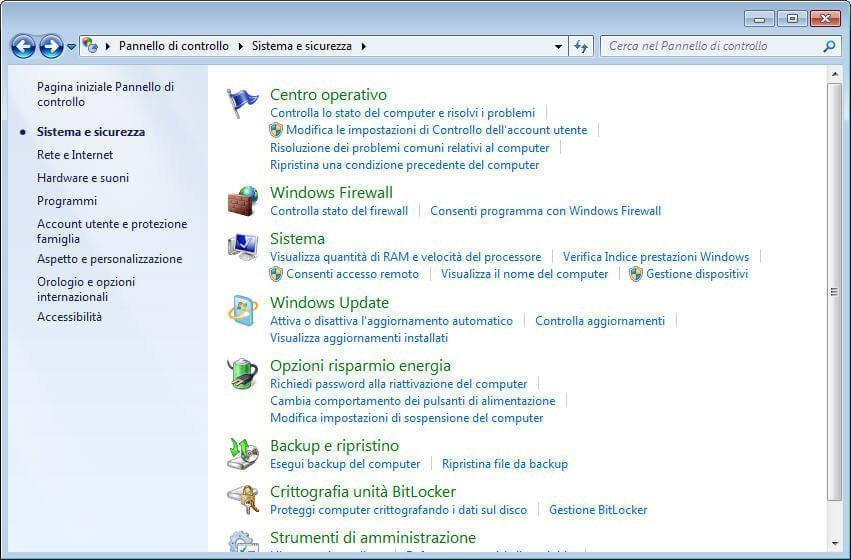Go forward with the Forward arrow button

coord(51,47)
